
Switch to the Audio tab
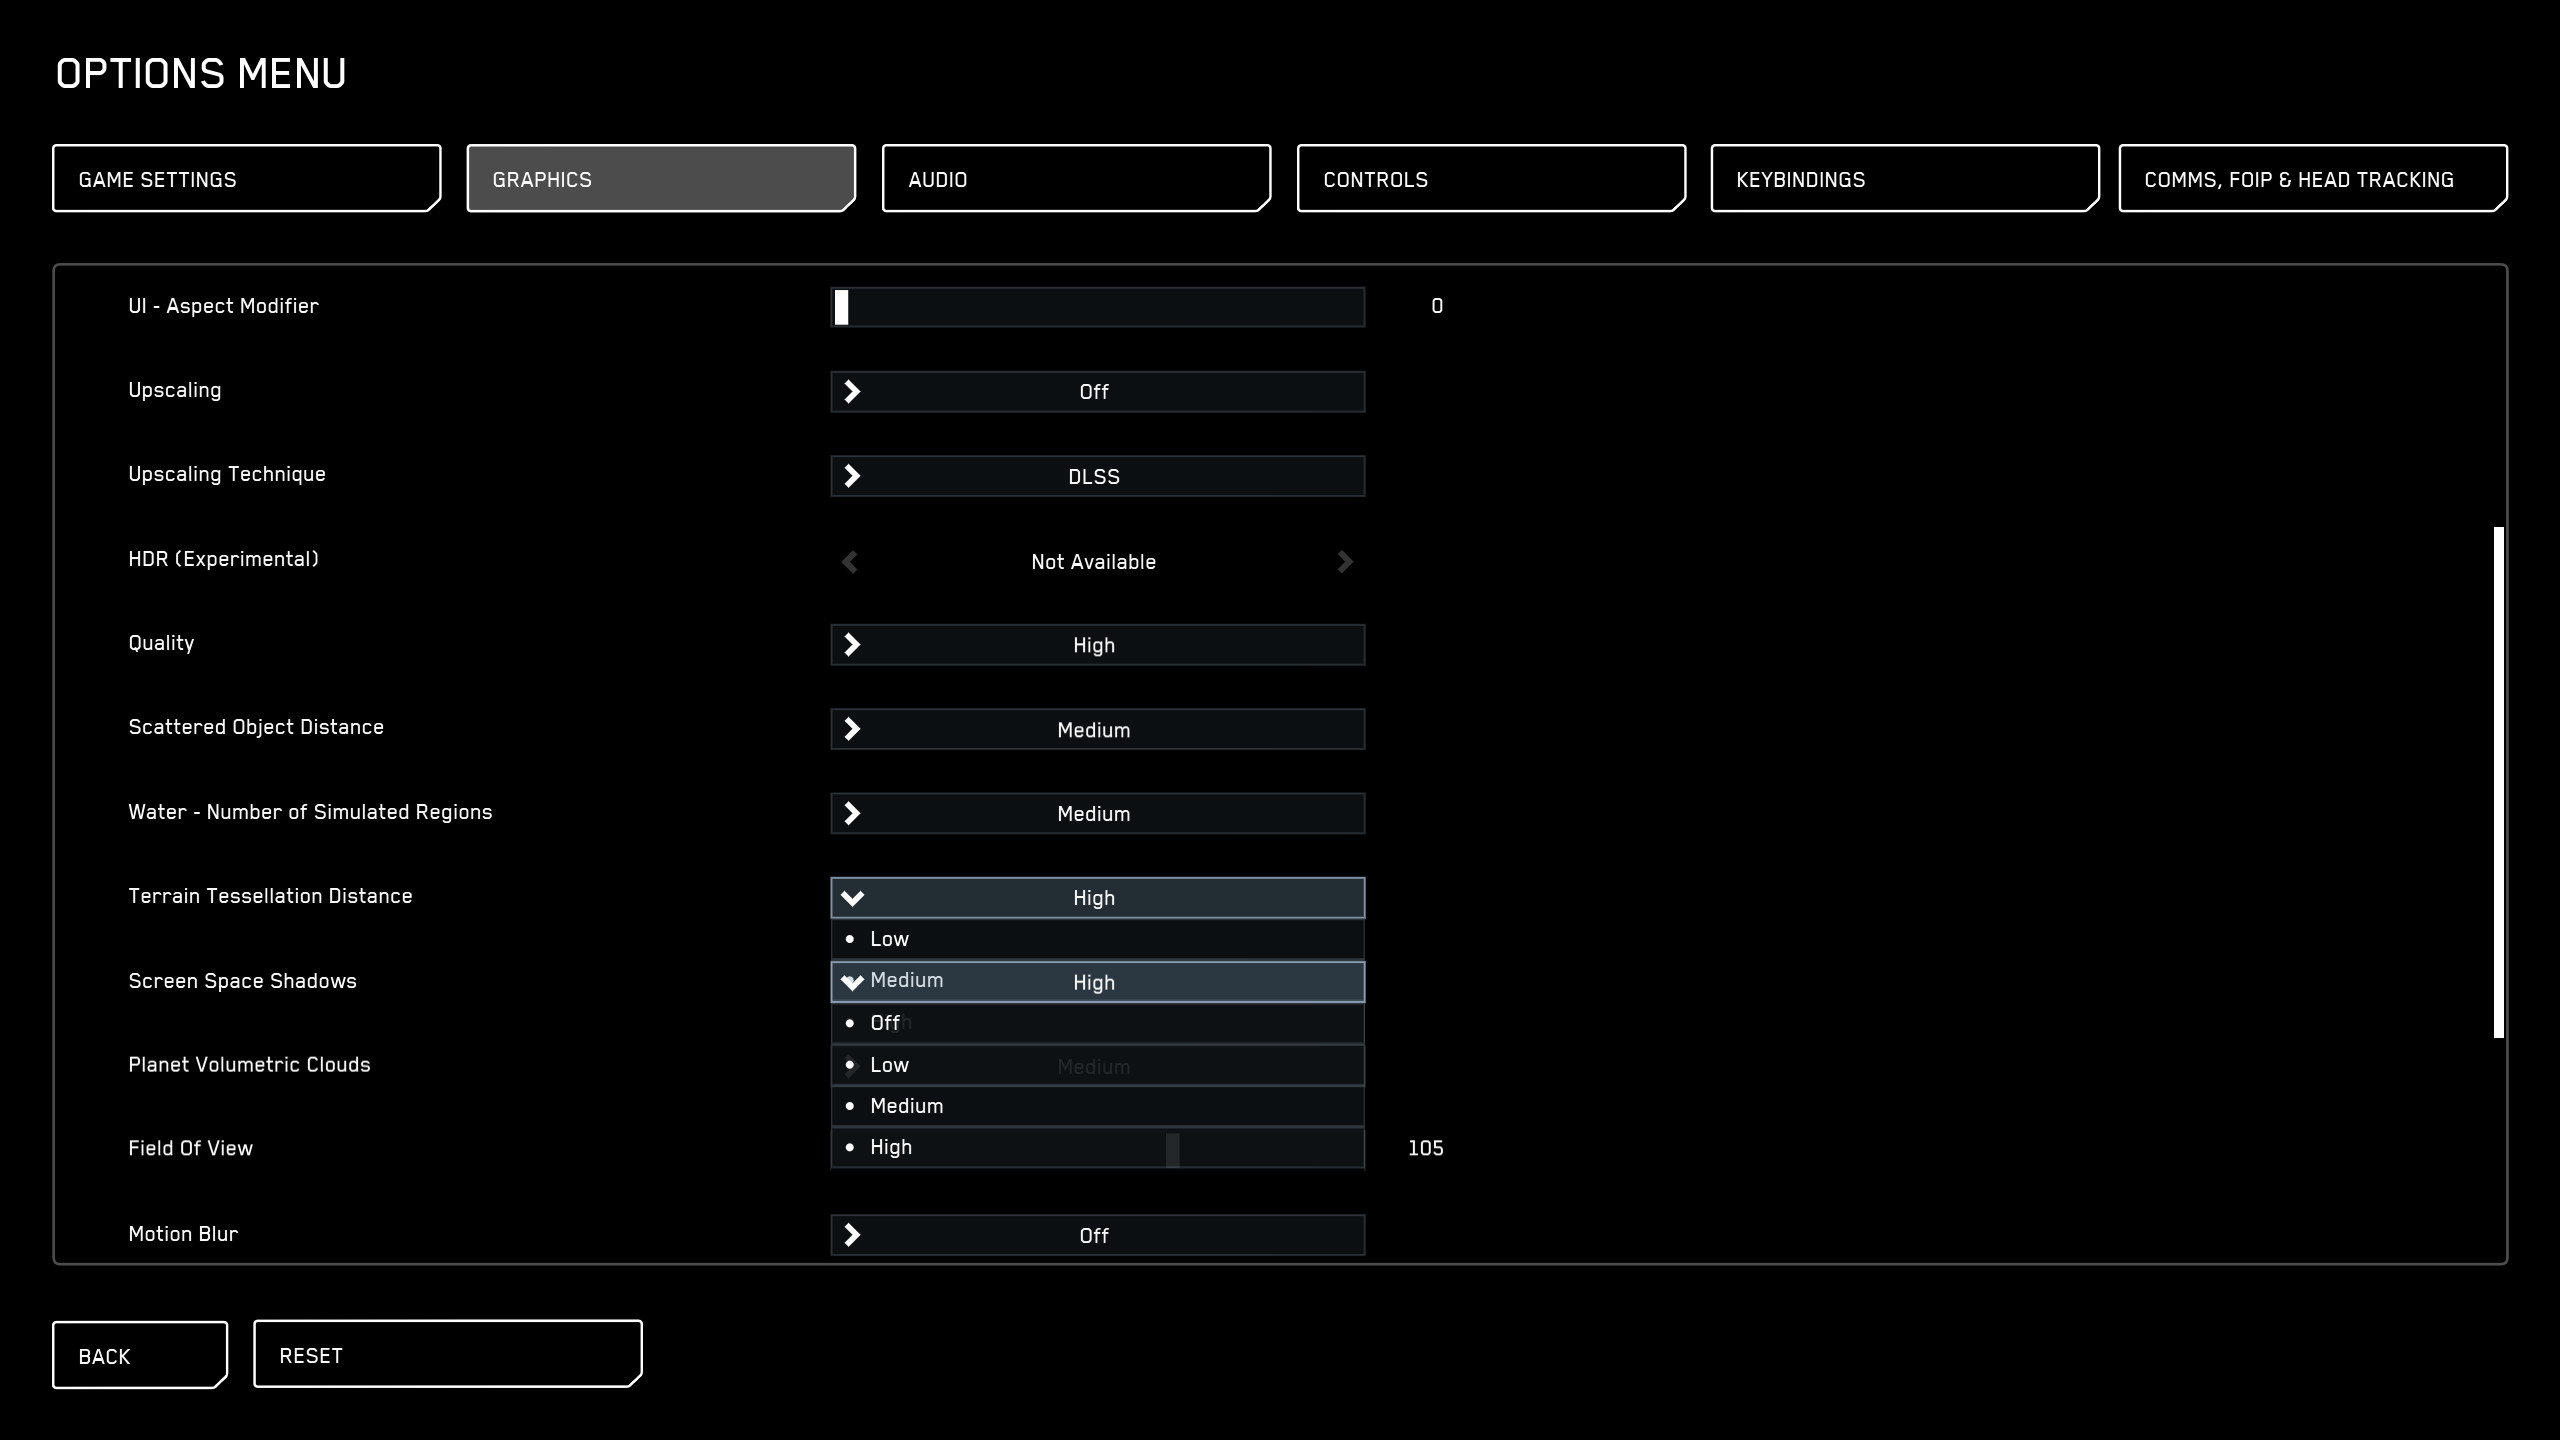click(x=1076, y=179)
